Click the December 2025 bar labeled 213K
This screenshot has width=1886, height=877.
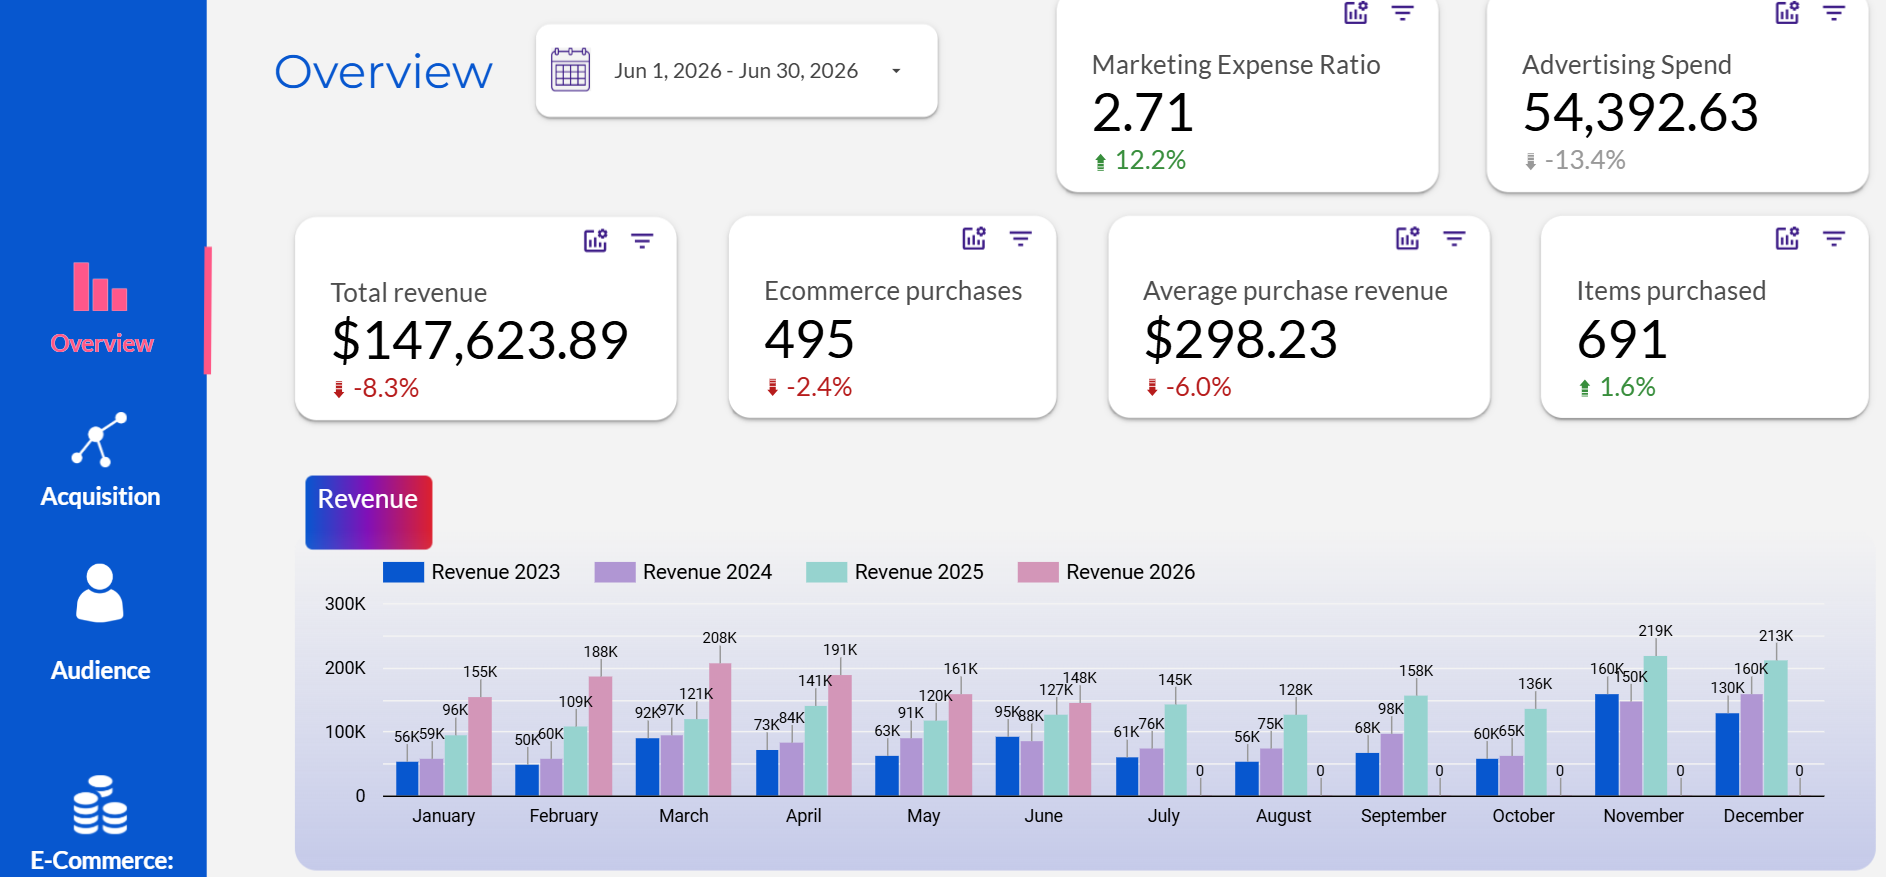(x=1776, y=728)
